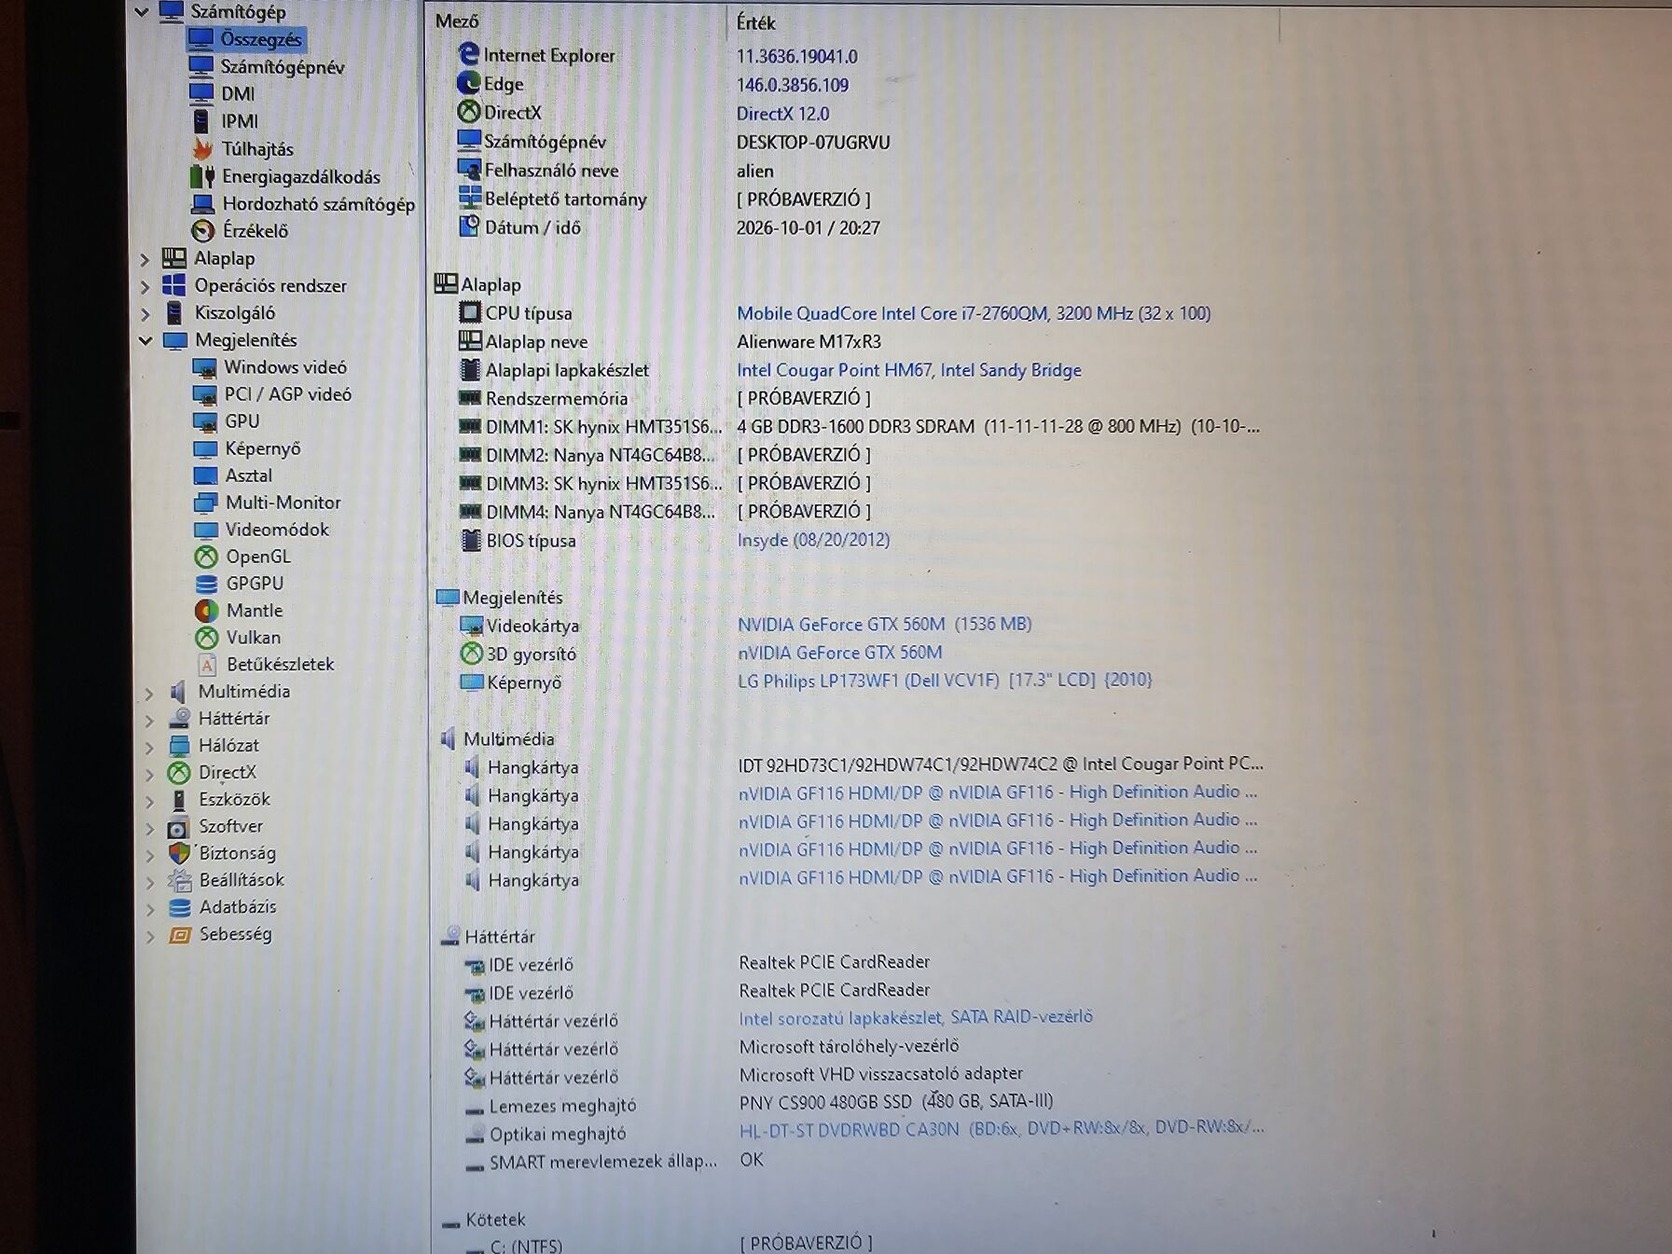Click the Energiagazdálkodás power icon
The height and width of the screenshot is (1254, 1672).
click(x=202, y=176)
